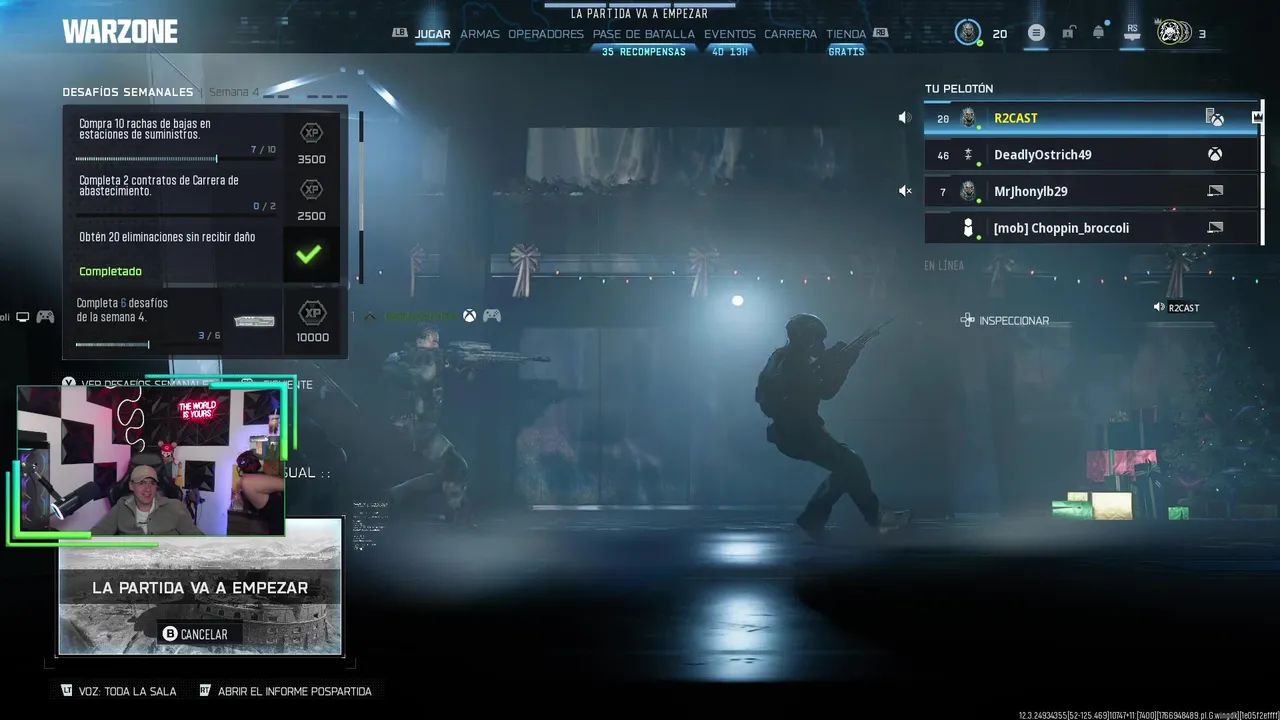
Task: Click the B button icon on Cancelar
Action: (169, 634)
